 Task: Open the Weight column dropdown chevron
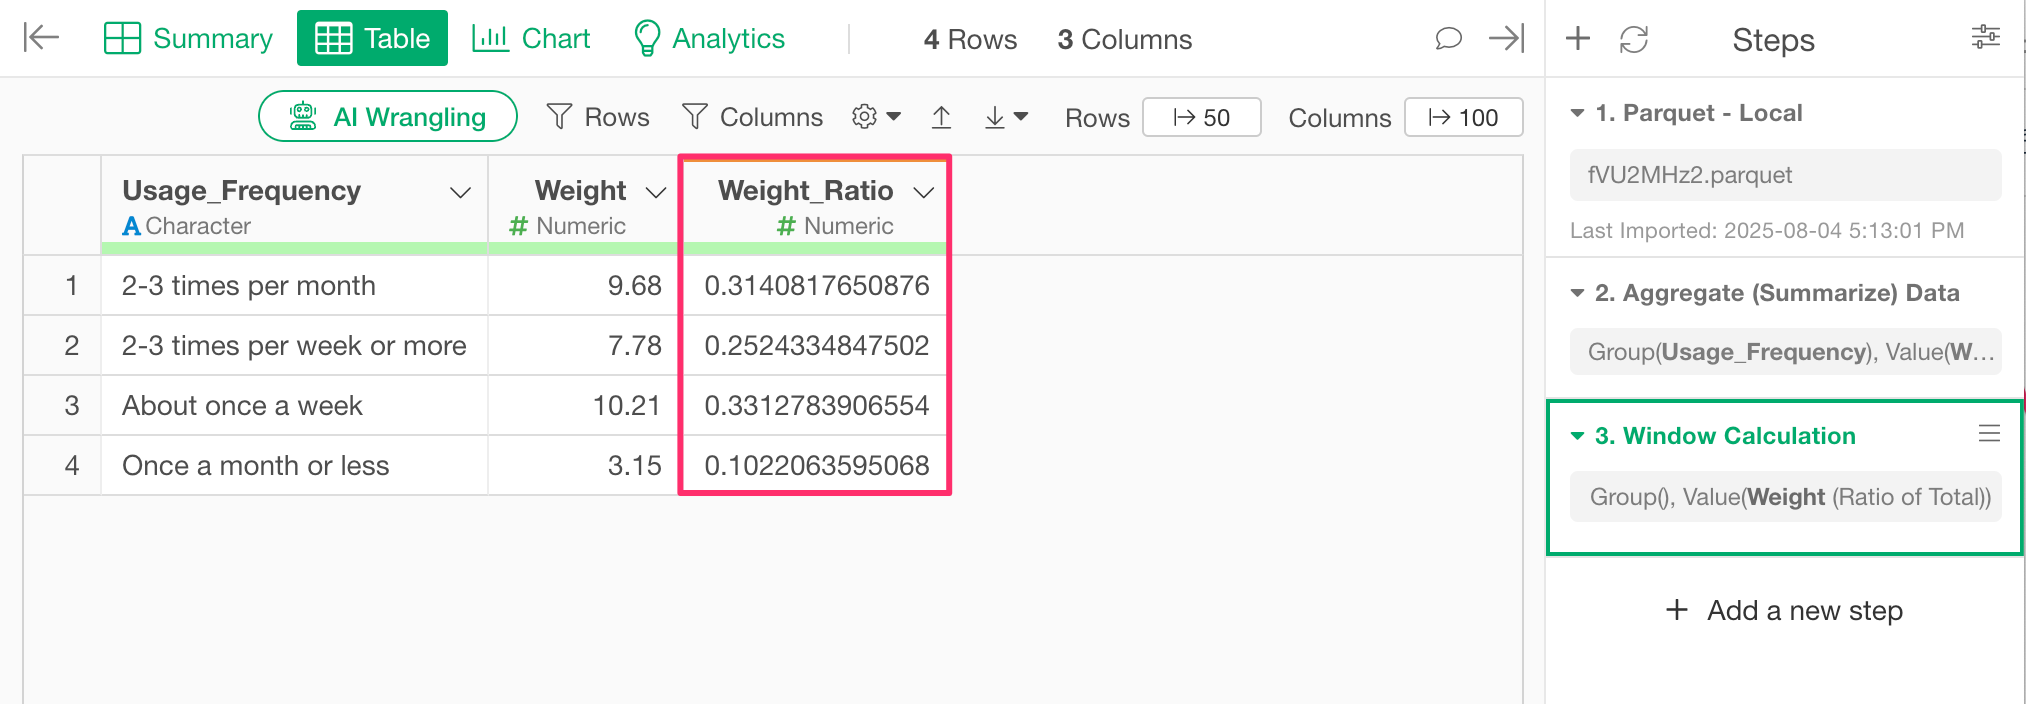(x=656, y=192)
